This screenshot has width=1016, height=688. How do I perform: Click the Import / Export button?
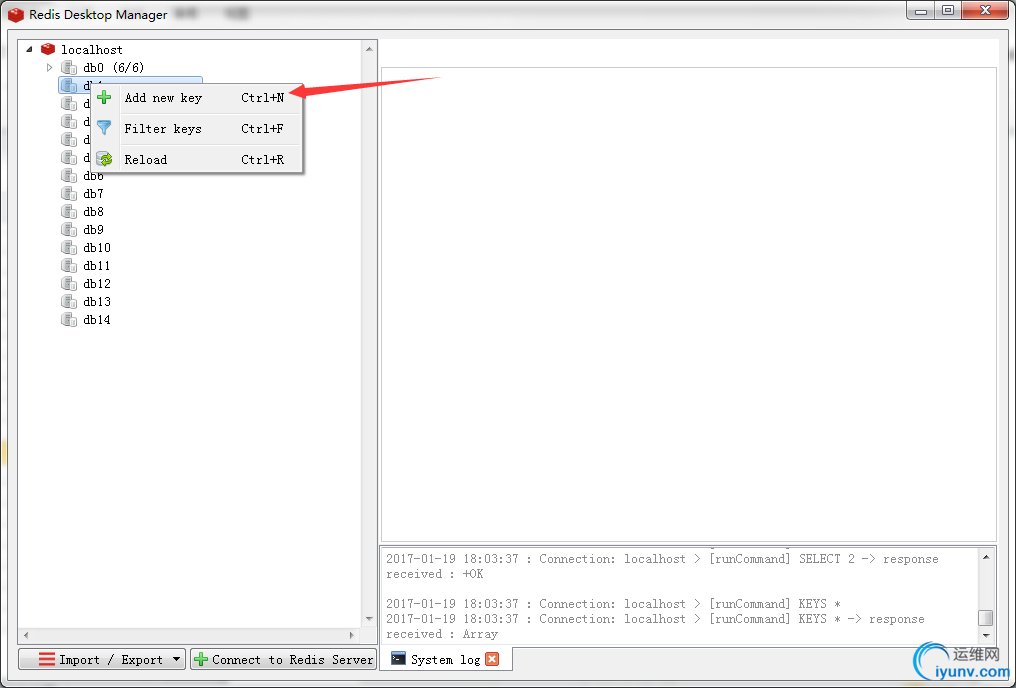click(x=102, y=659)
